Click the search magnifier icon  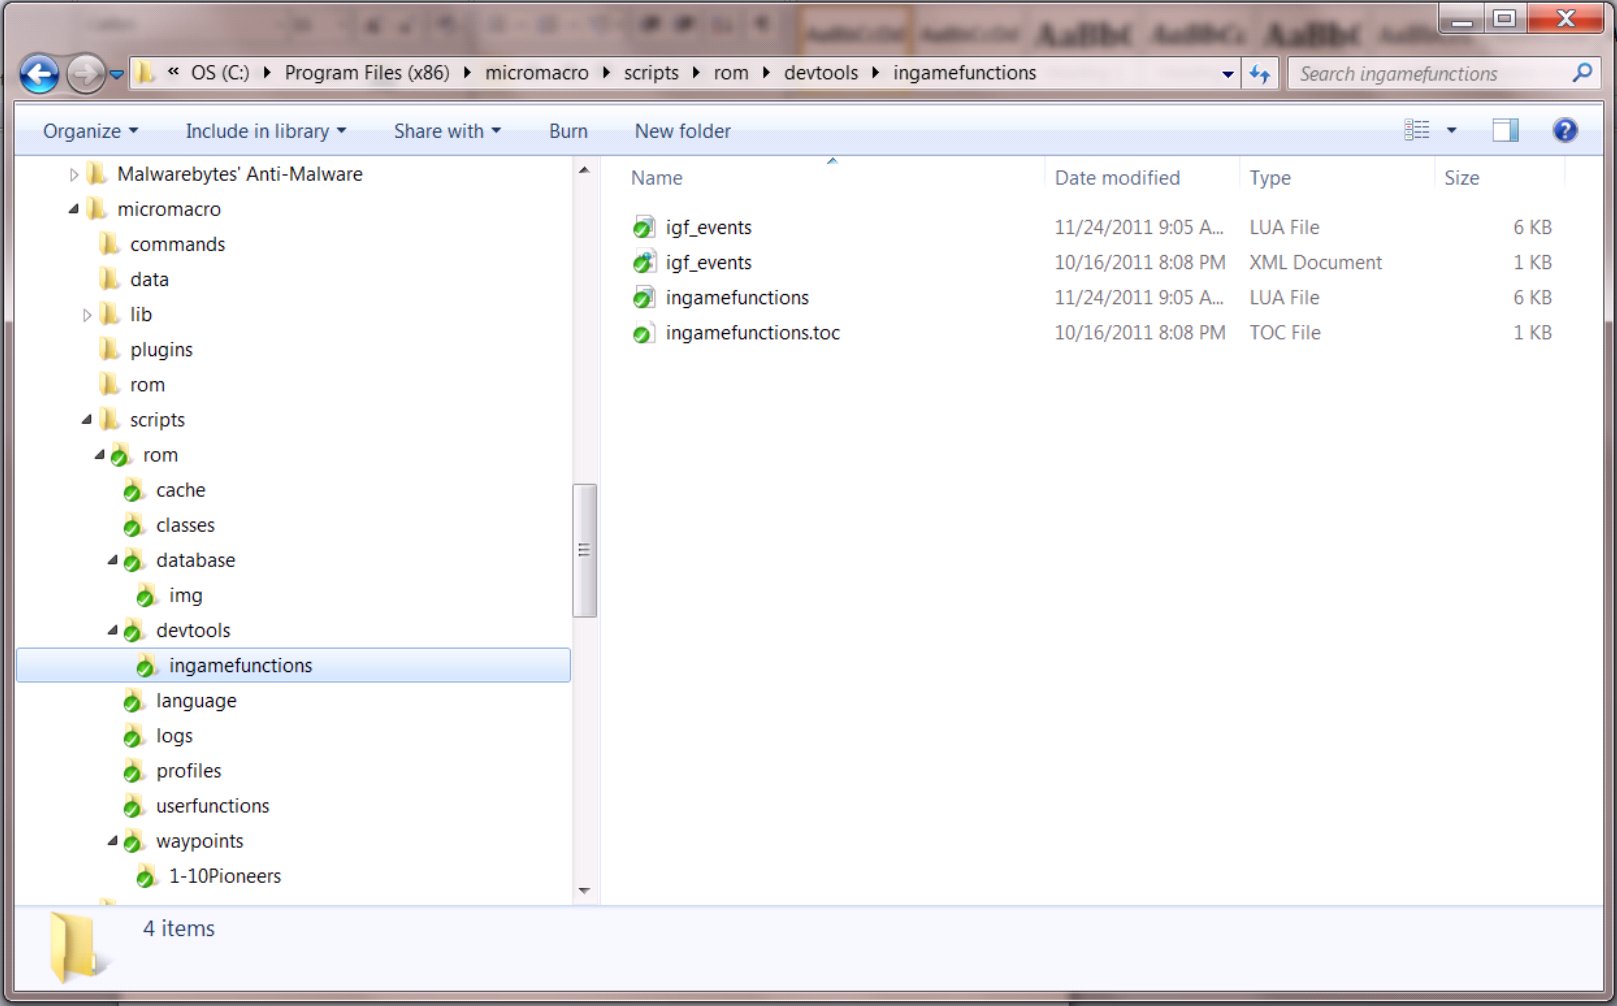1582,73
